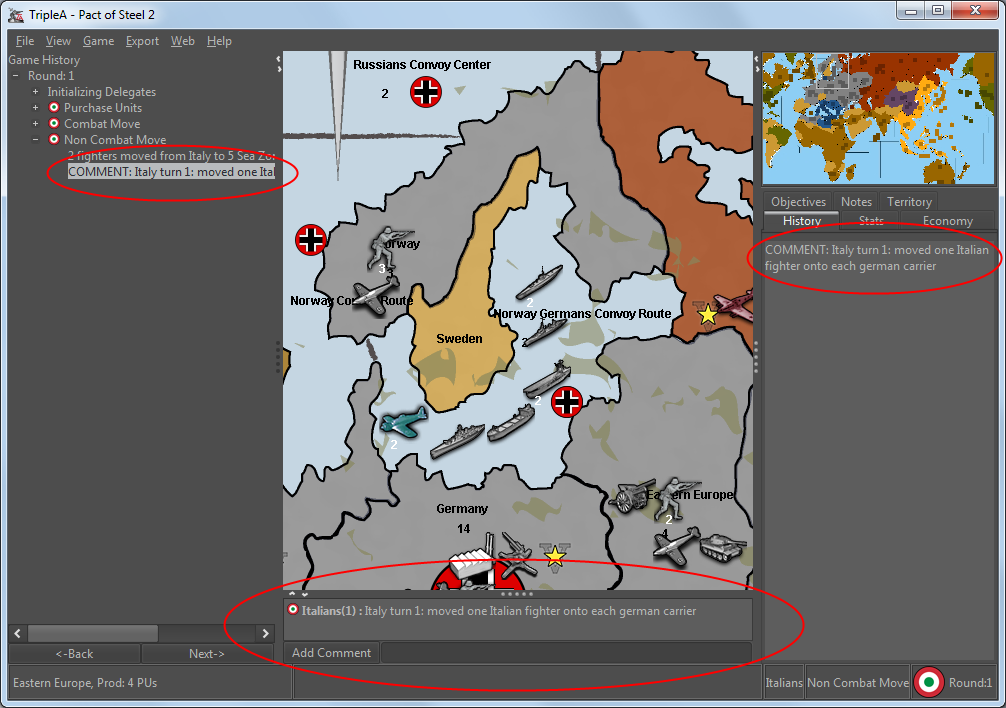Click the Add Comment button

(331, 653)
